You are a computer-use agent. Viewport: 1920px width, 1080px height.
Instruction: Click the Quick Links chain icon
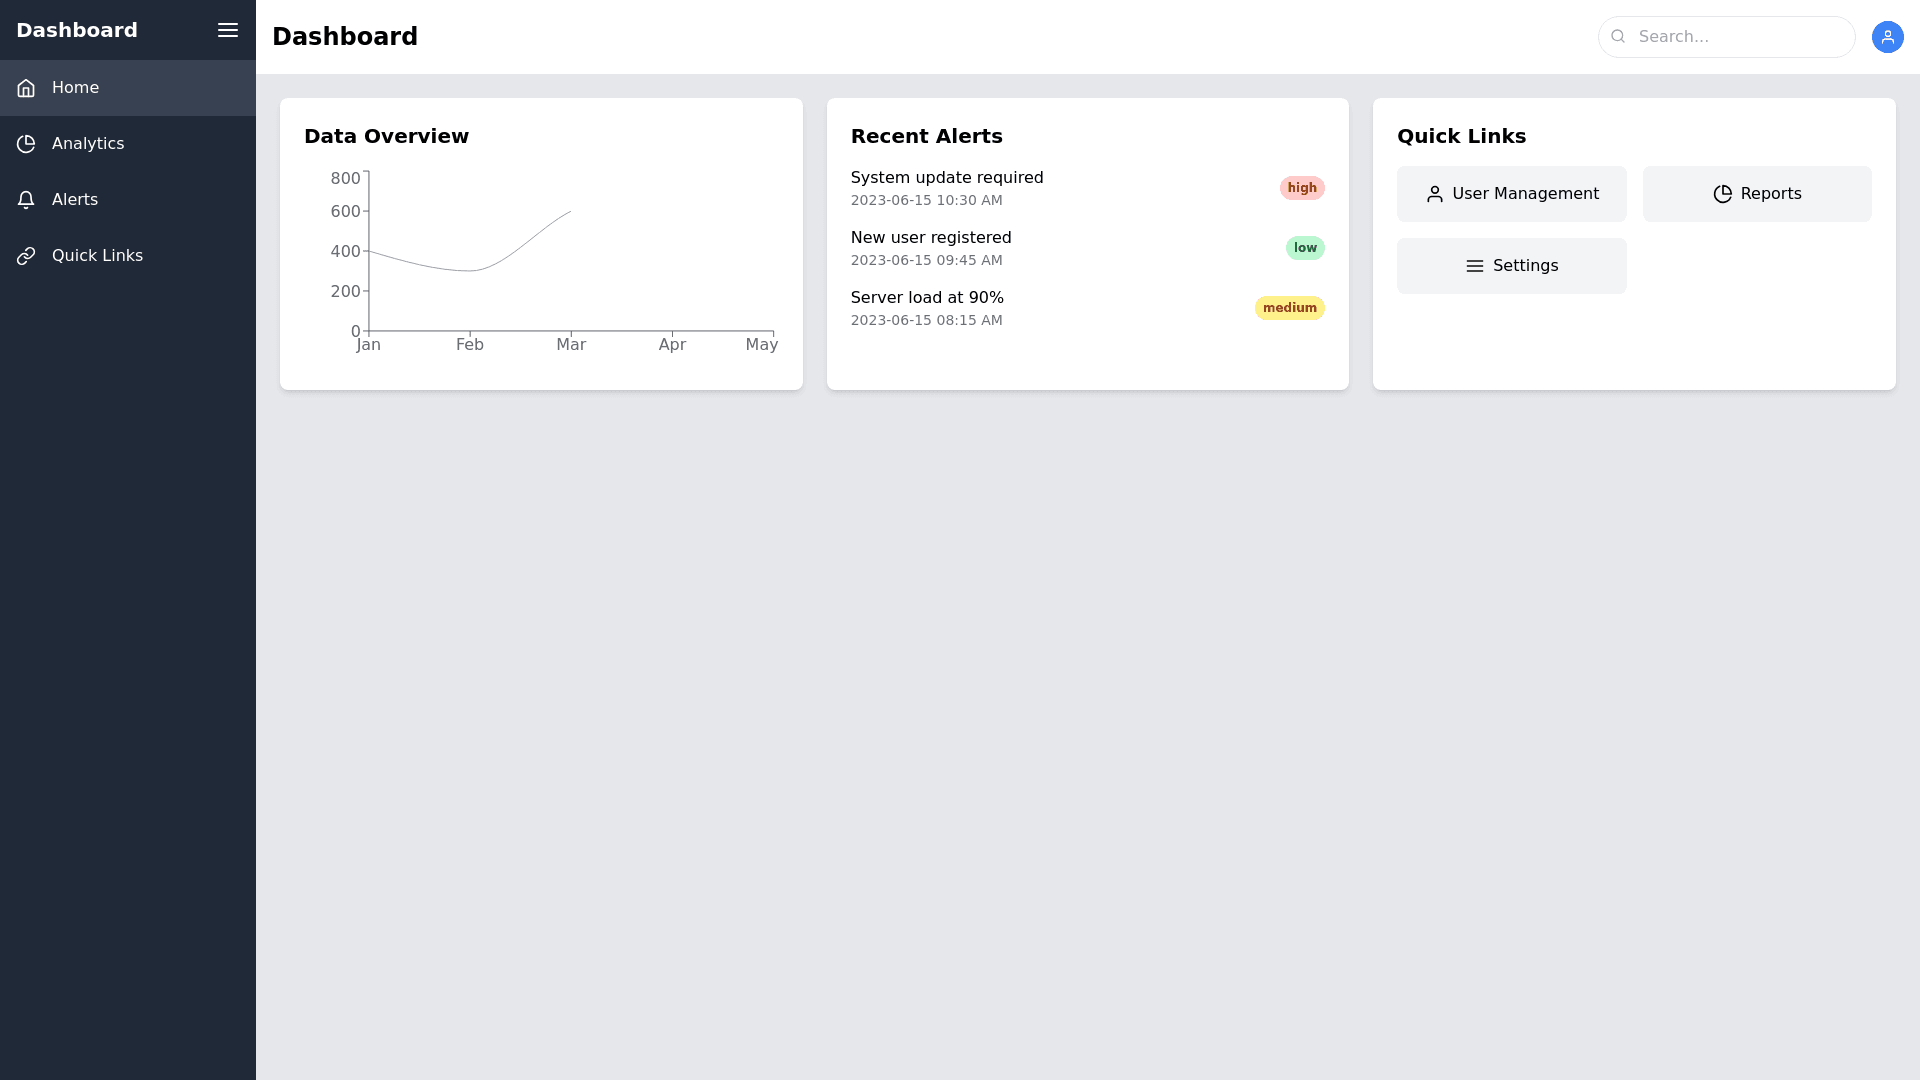pos(26,256)
